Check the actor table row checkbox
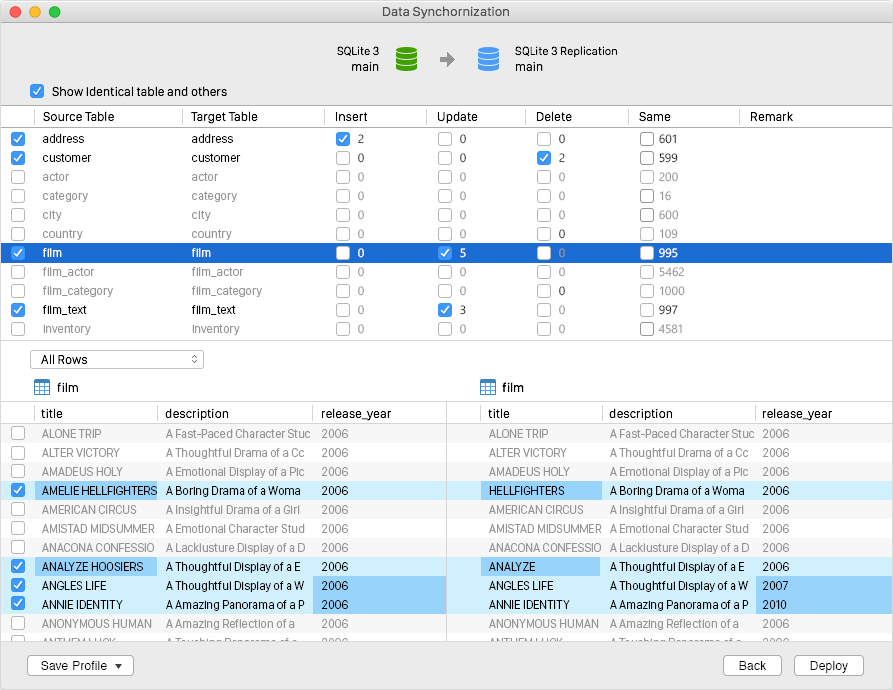Viewport: 893px width, 690px height. coord(18,177)
